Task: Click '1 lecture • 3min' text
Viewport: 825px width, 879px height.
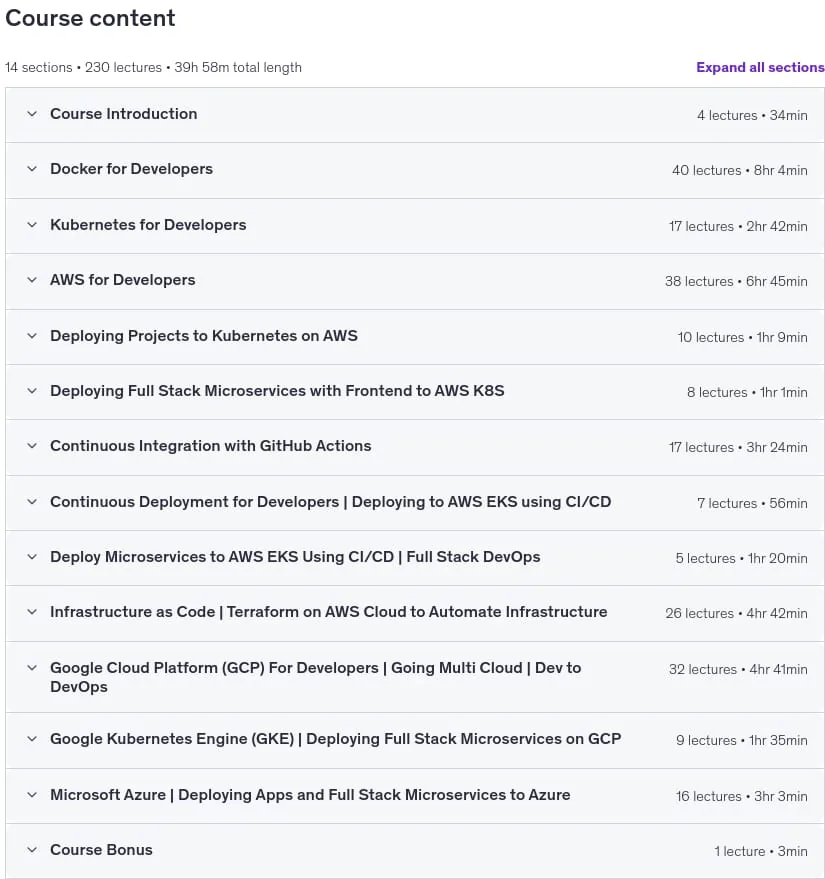Action: [x=761, y=852]
